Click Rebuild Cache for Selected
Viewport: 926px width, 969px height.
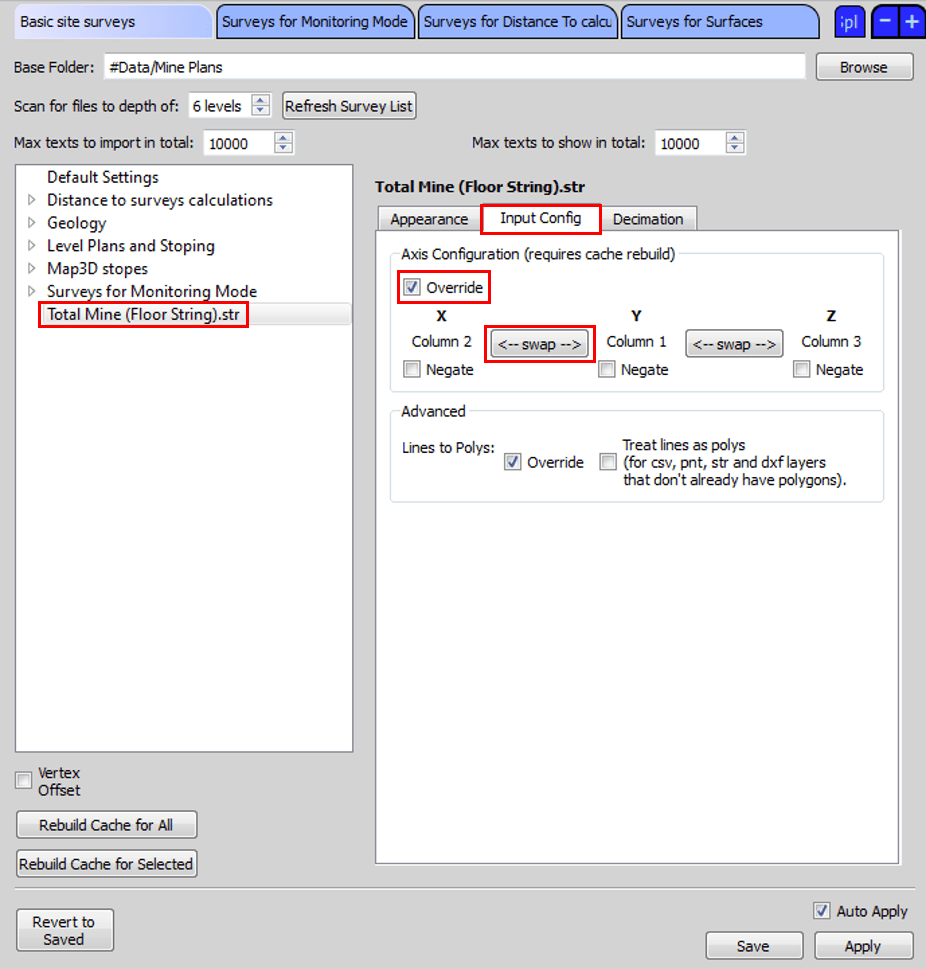click(106, 863)
